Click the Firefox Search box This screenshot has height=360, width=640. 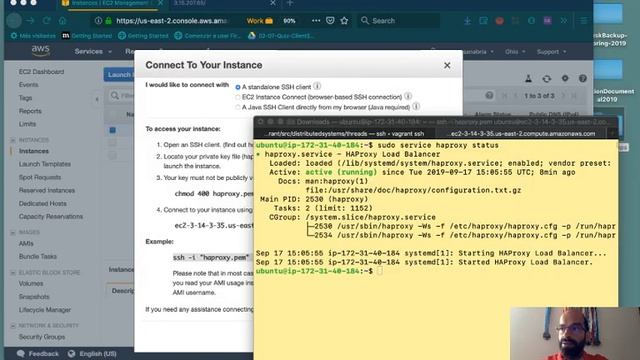tap(398, 20)
